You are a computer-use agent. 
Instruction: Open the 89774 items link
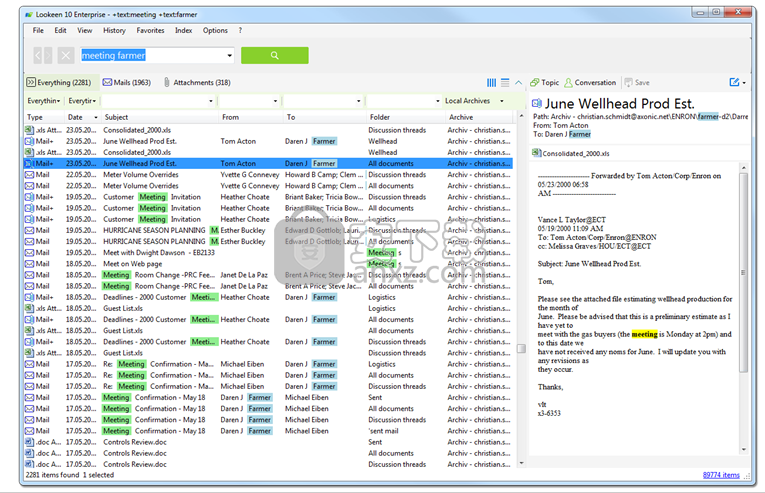tap(721, 475)
